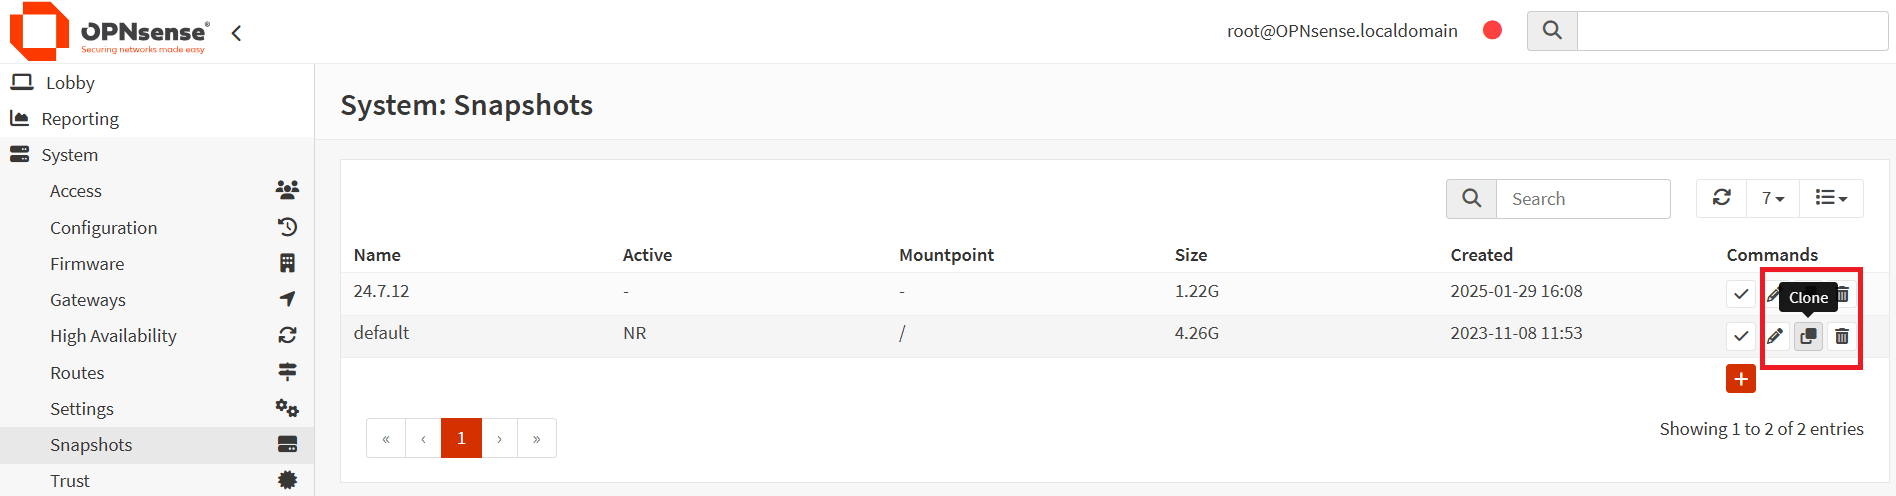The image size is (1896, 496).
Task: Open the column selection list dropdown
Action: pos(1831,198)
